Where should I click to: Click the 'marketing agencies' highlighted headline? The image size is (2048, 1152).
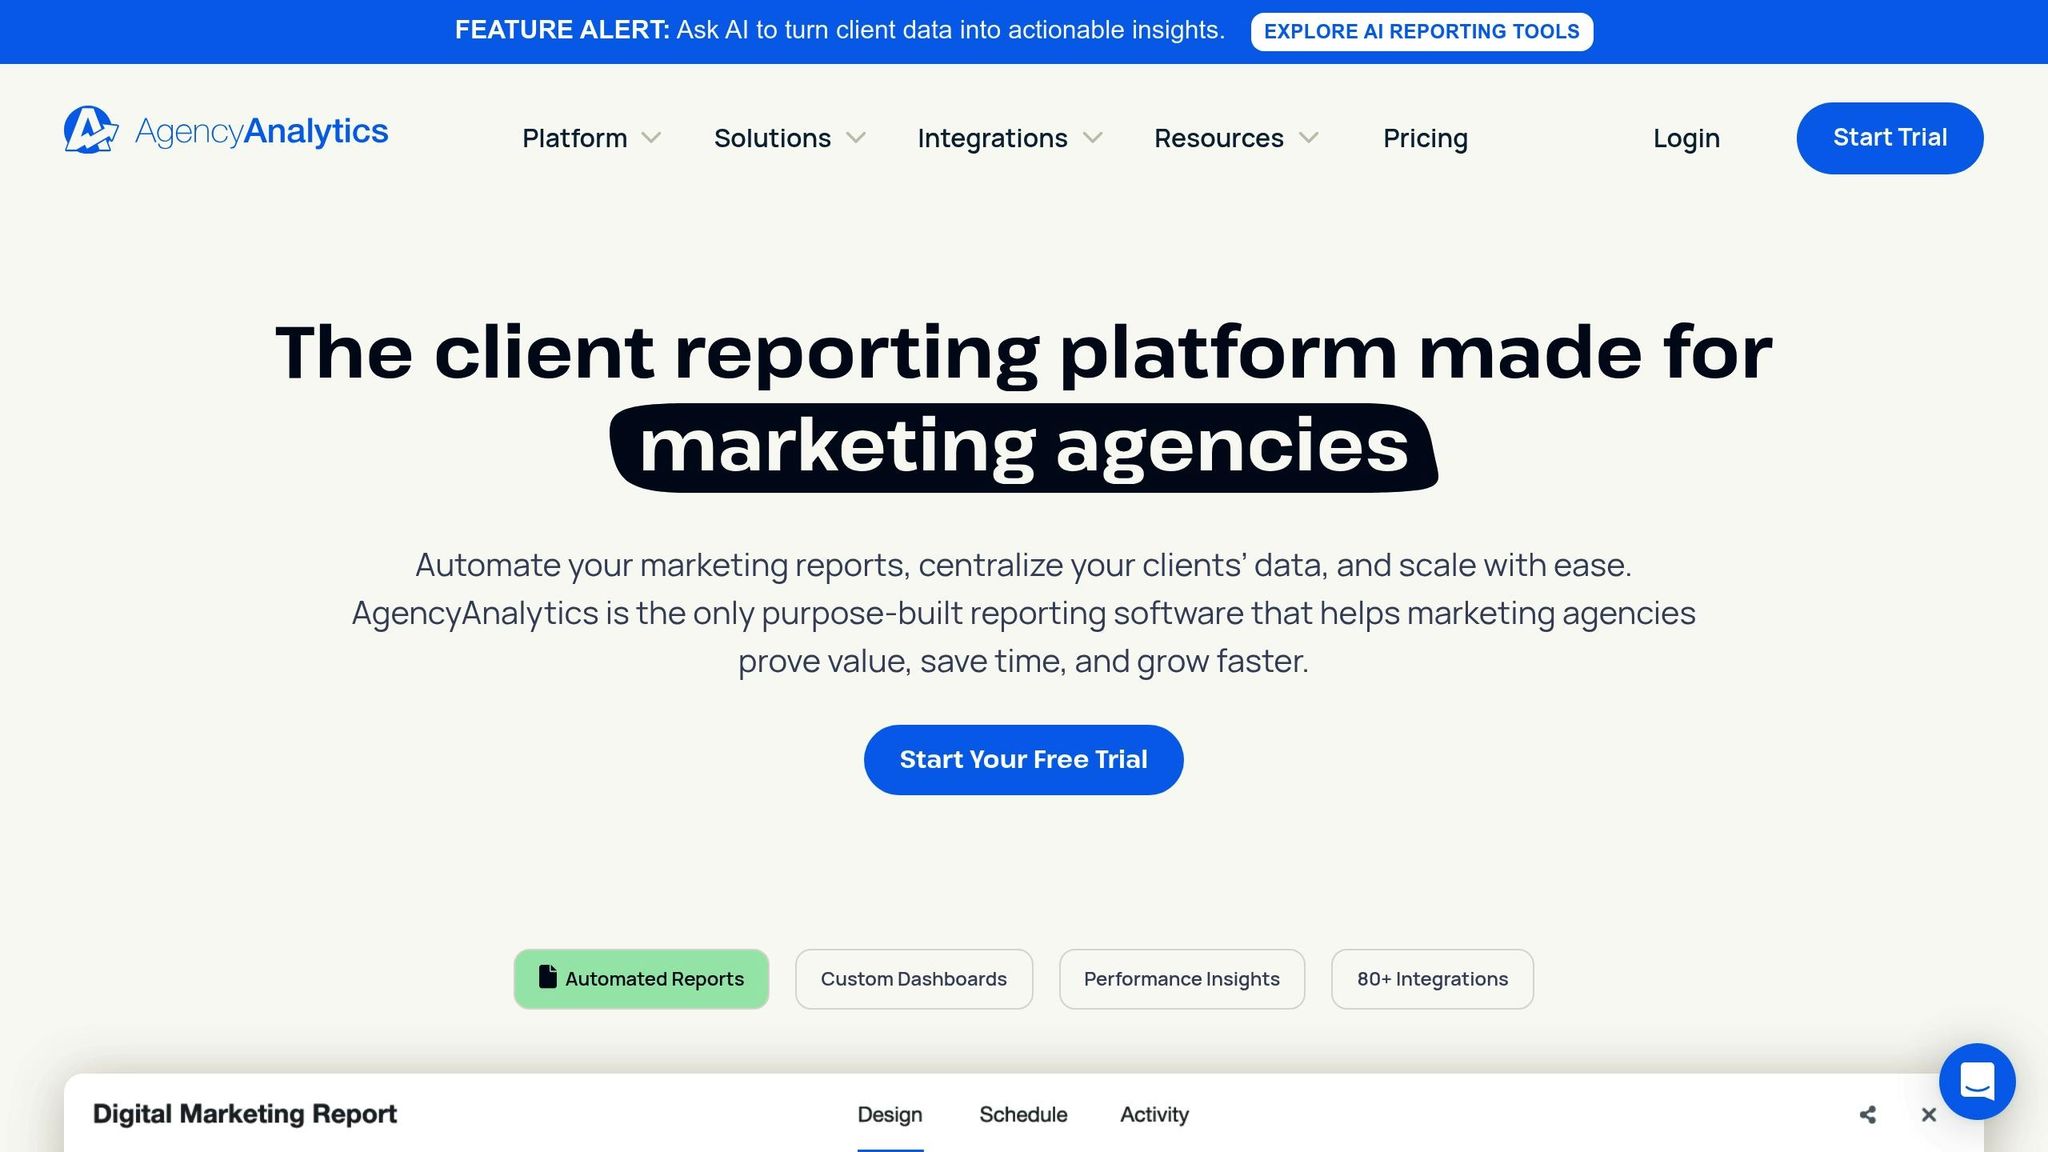click(x=1024, y=447)
